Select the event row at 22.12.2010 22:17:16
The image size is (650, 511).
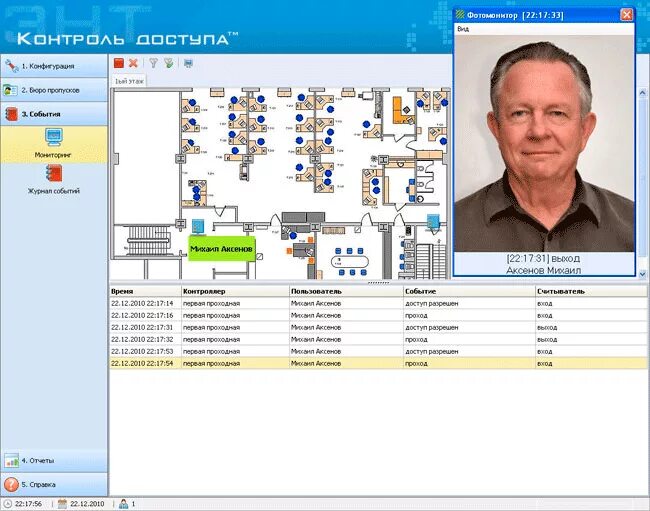pos(378,315)
